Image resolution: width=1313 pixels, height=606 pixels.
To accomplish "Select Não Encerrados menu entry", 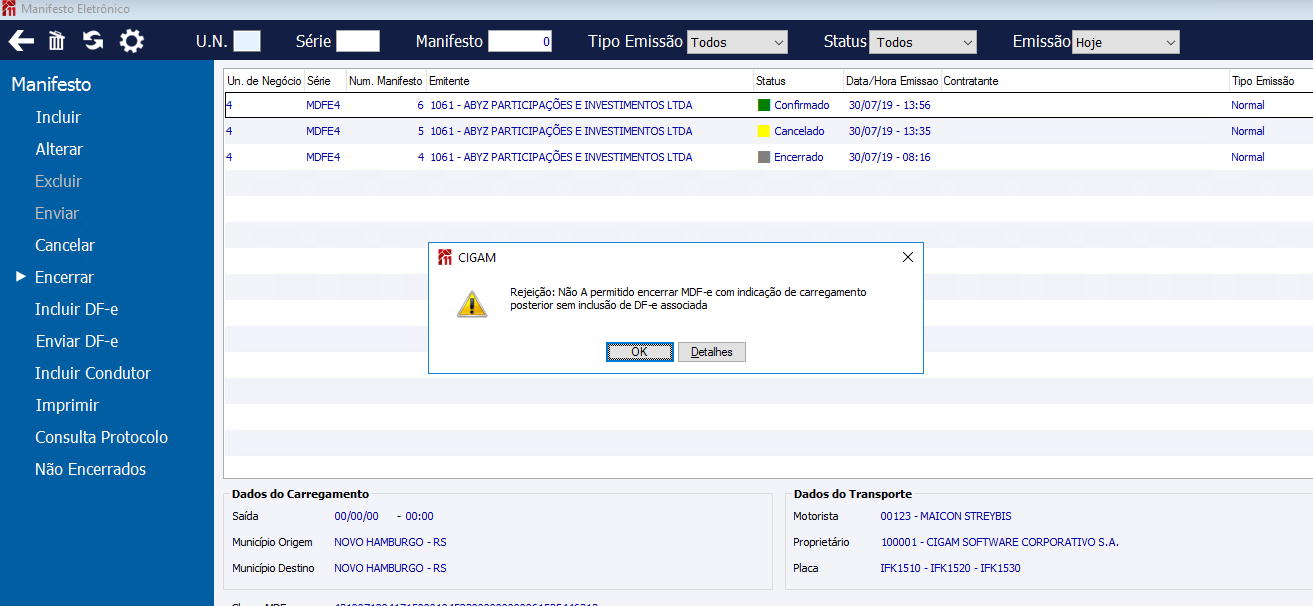I will point(90,469).
